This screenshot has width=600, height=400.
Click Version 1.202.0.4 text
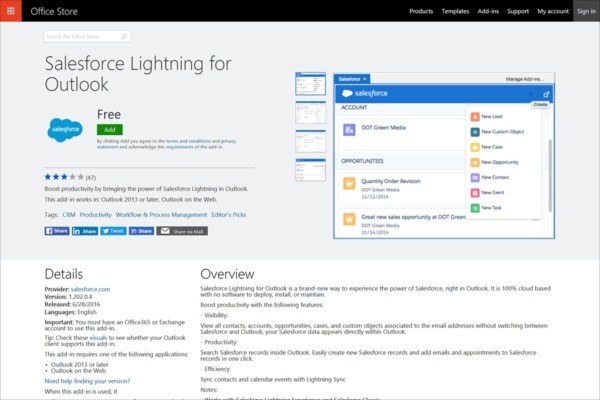(x=68, y=297)
